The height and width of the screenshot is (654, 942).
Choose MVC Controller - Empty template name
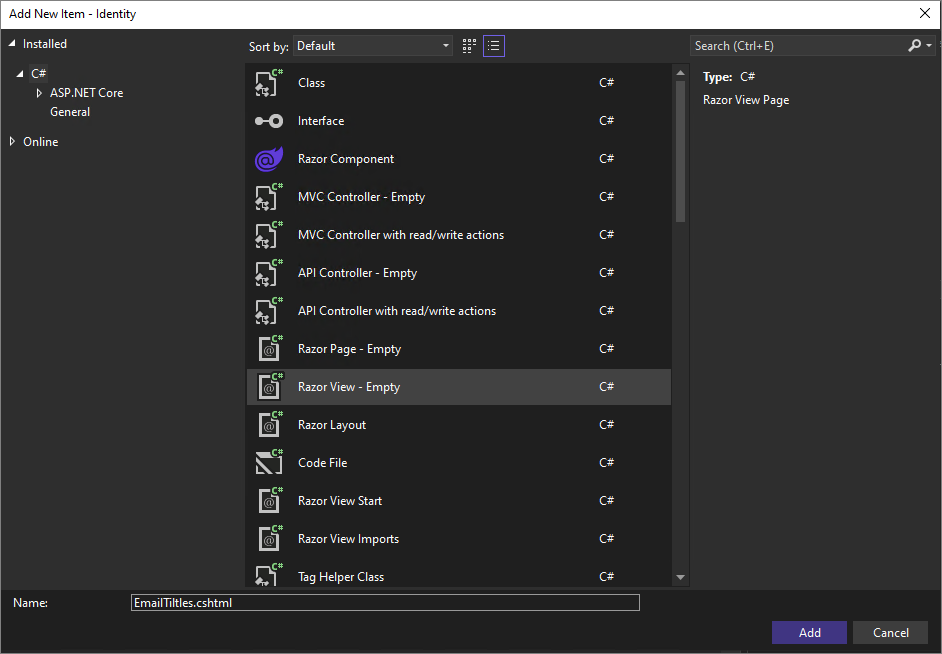tap(361, 197)
